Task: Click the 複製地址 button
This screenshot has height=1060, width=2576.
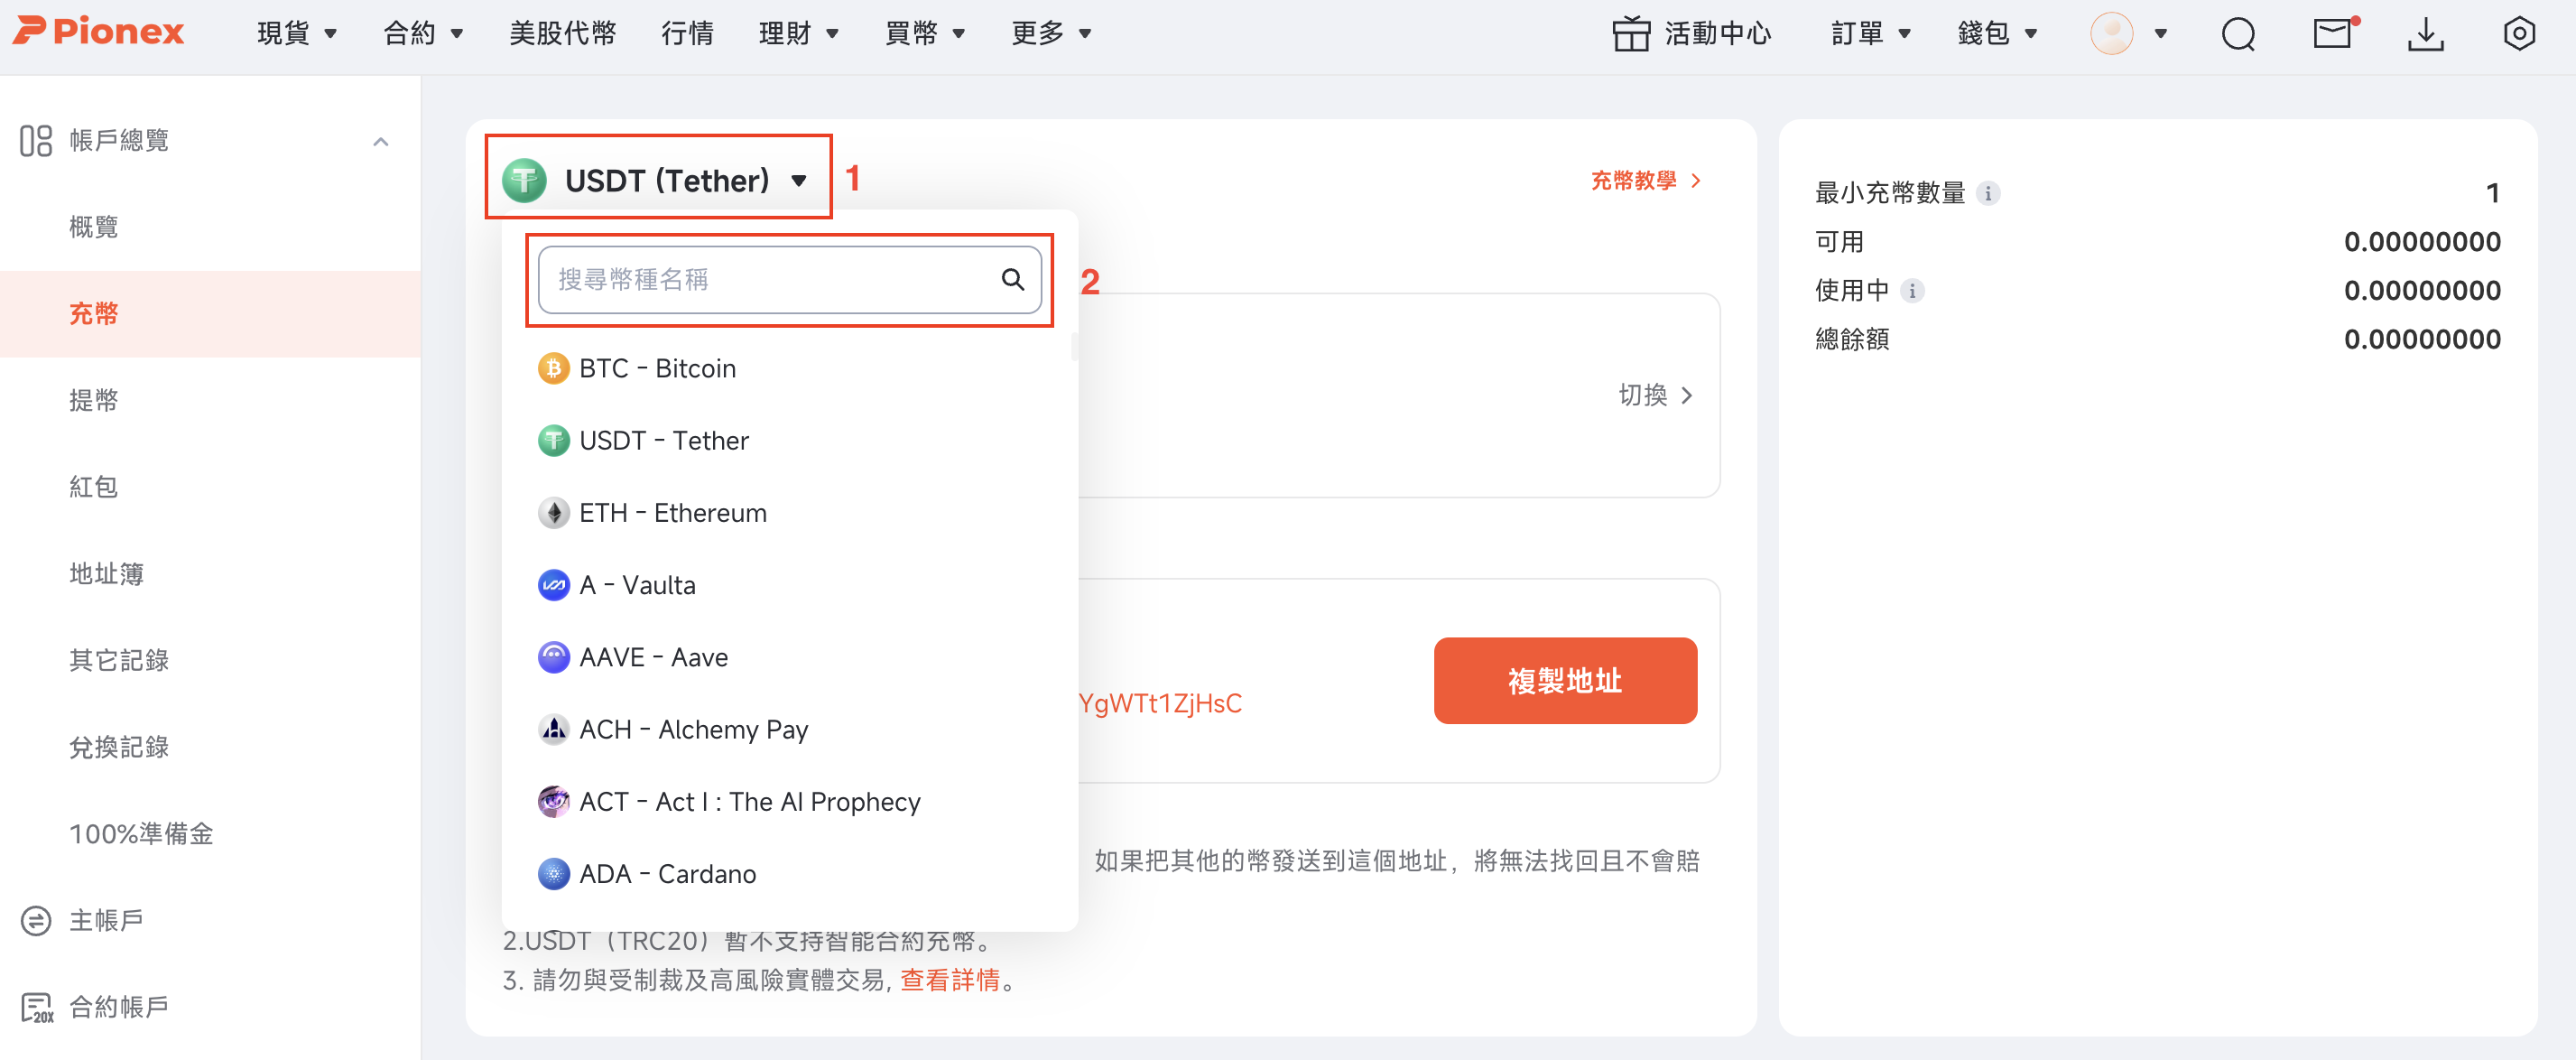Action: 1564,680
